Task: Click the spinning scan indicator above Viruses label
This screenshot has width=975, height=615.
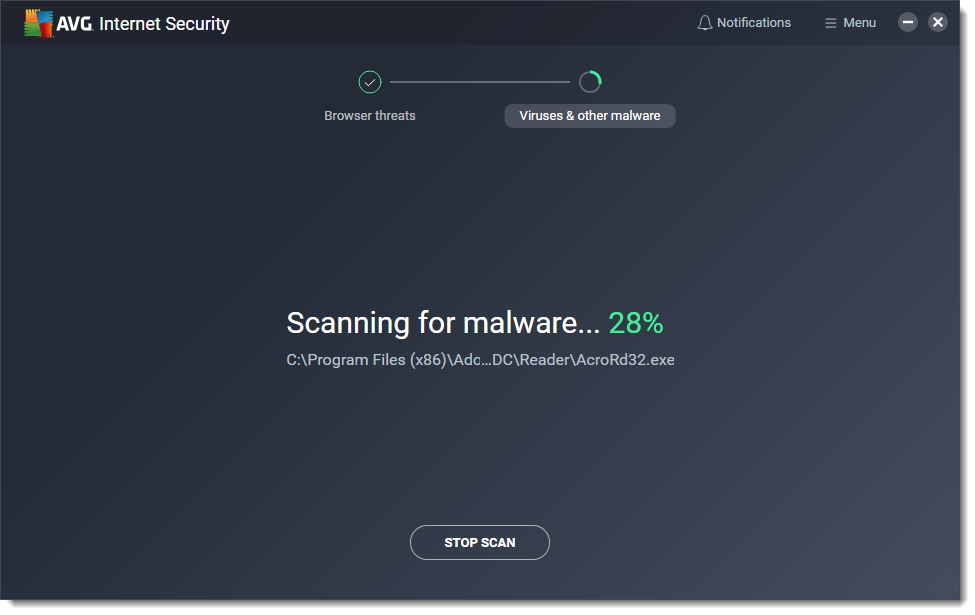Action: click(x=590, y=81)
